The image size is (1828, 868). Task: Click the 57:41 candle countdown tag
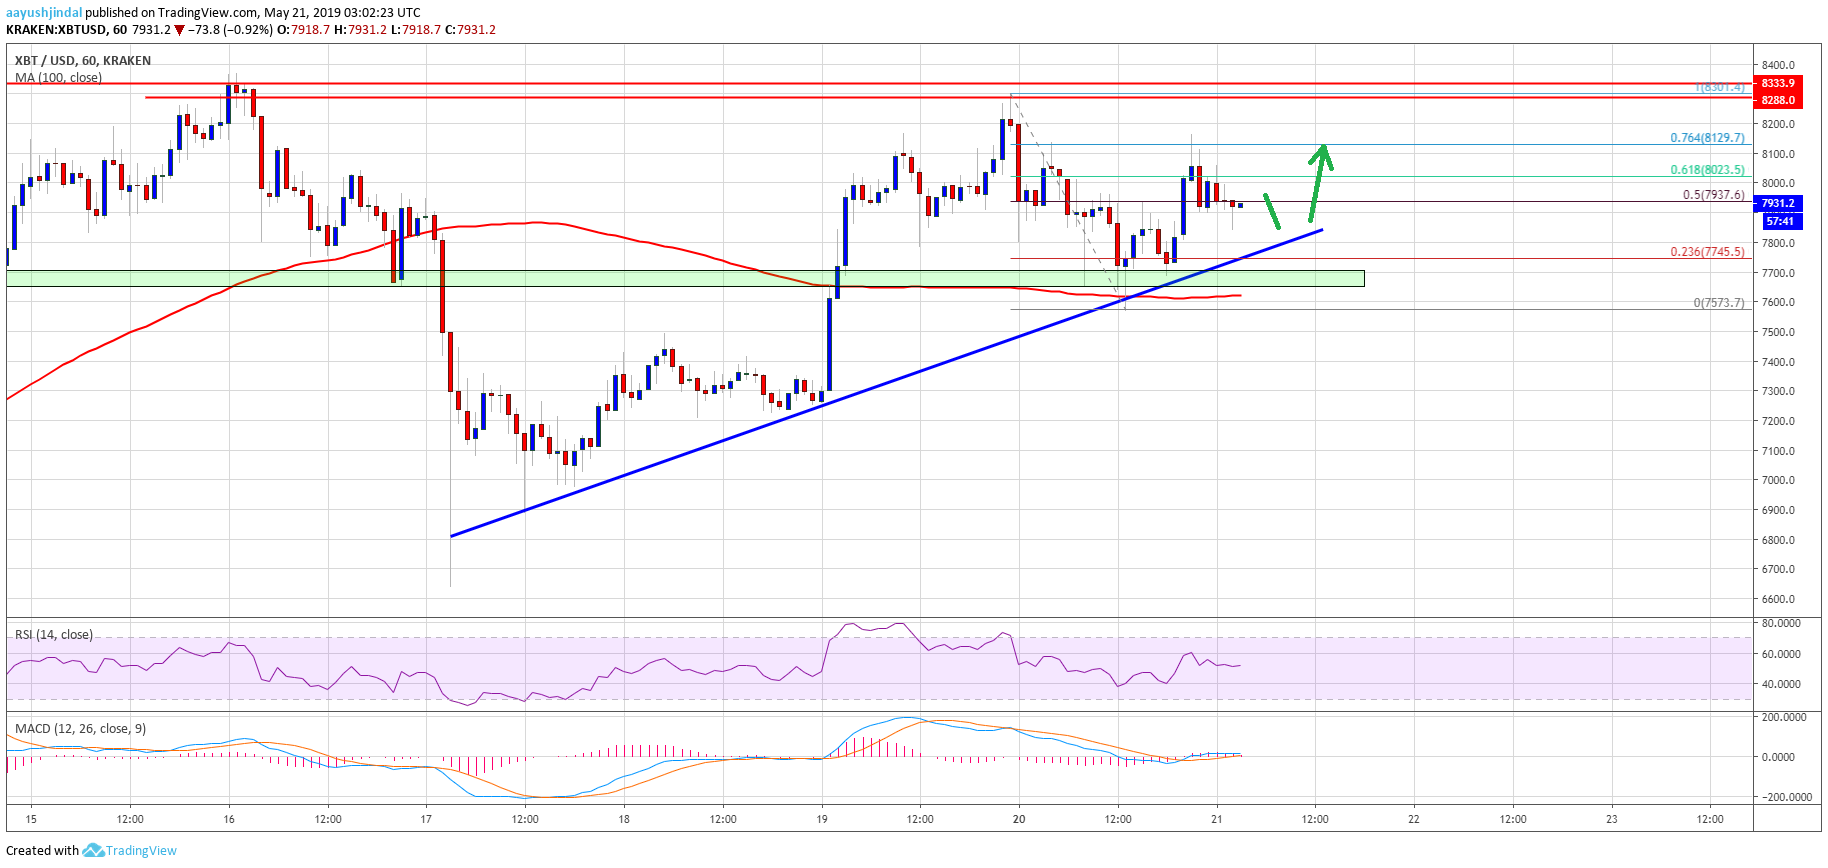(x=1779, y=221)
